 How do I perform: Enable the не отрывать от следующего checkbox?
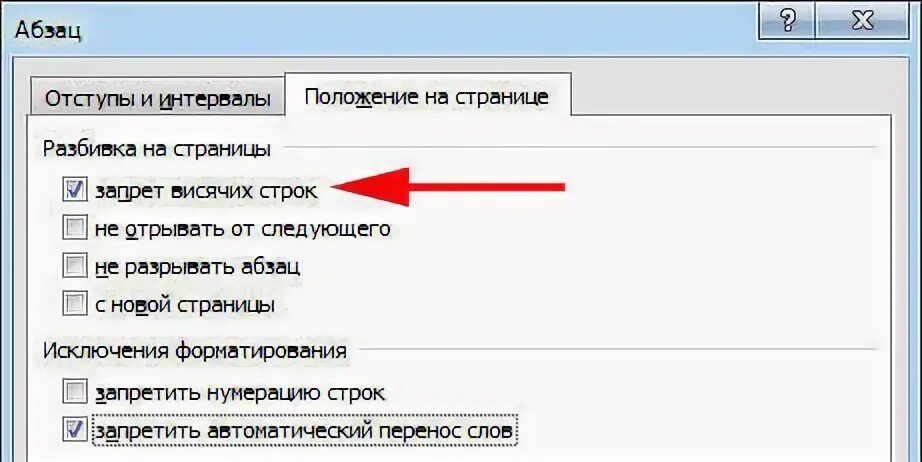(x=75, y=228)
